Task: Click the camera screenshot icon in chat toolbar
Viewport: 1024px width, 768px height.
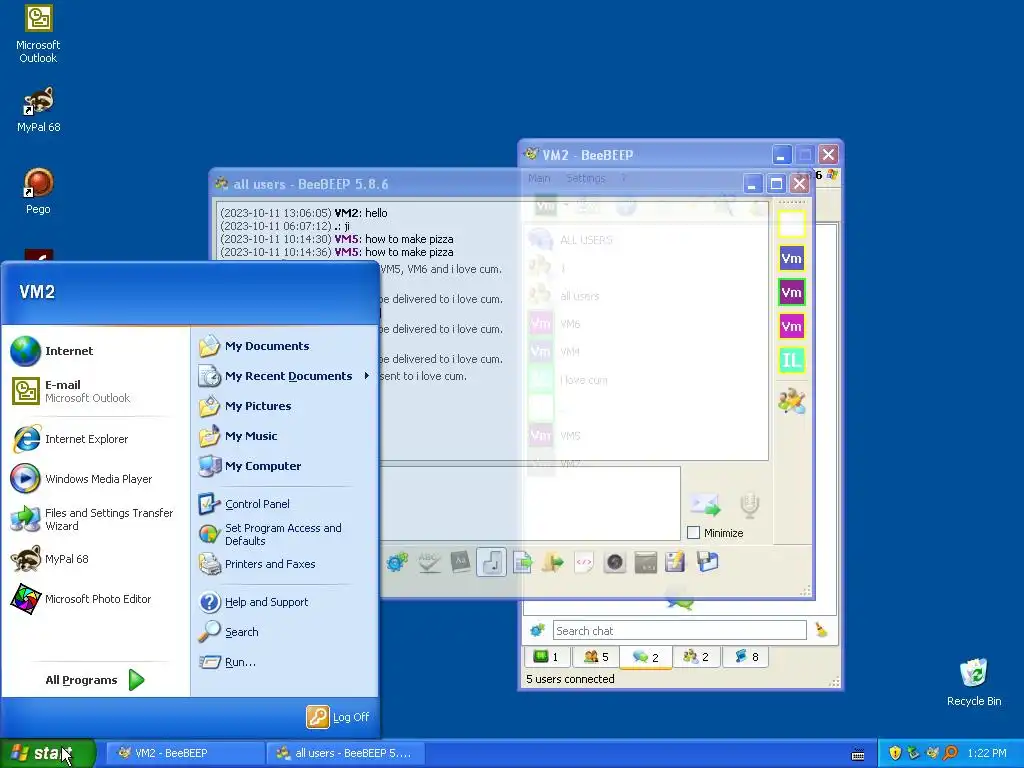Action: click(x=615, y=562)
